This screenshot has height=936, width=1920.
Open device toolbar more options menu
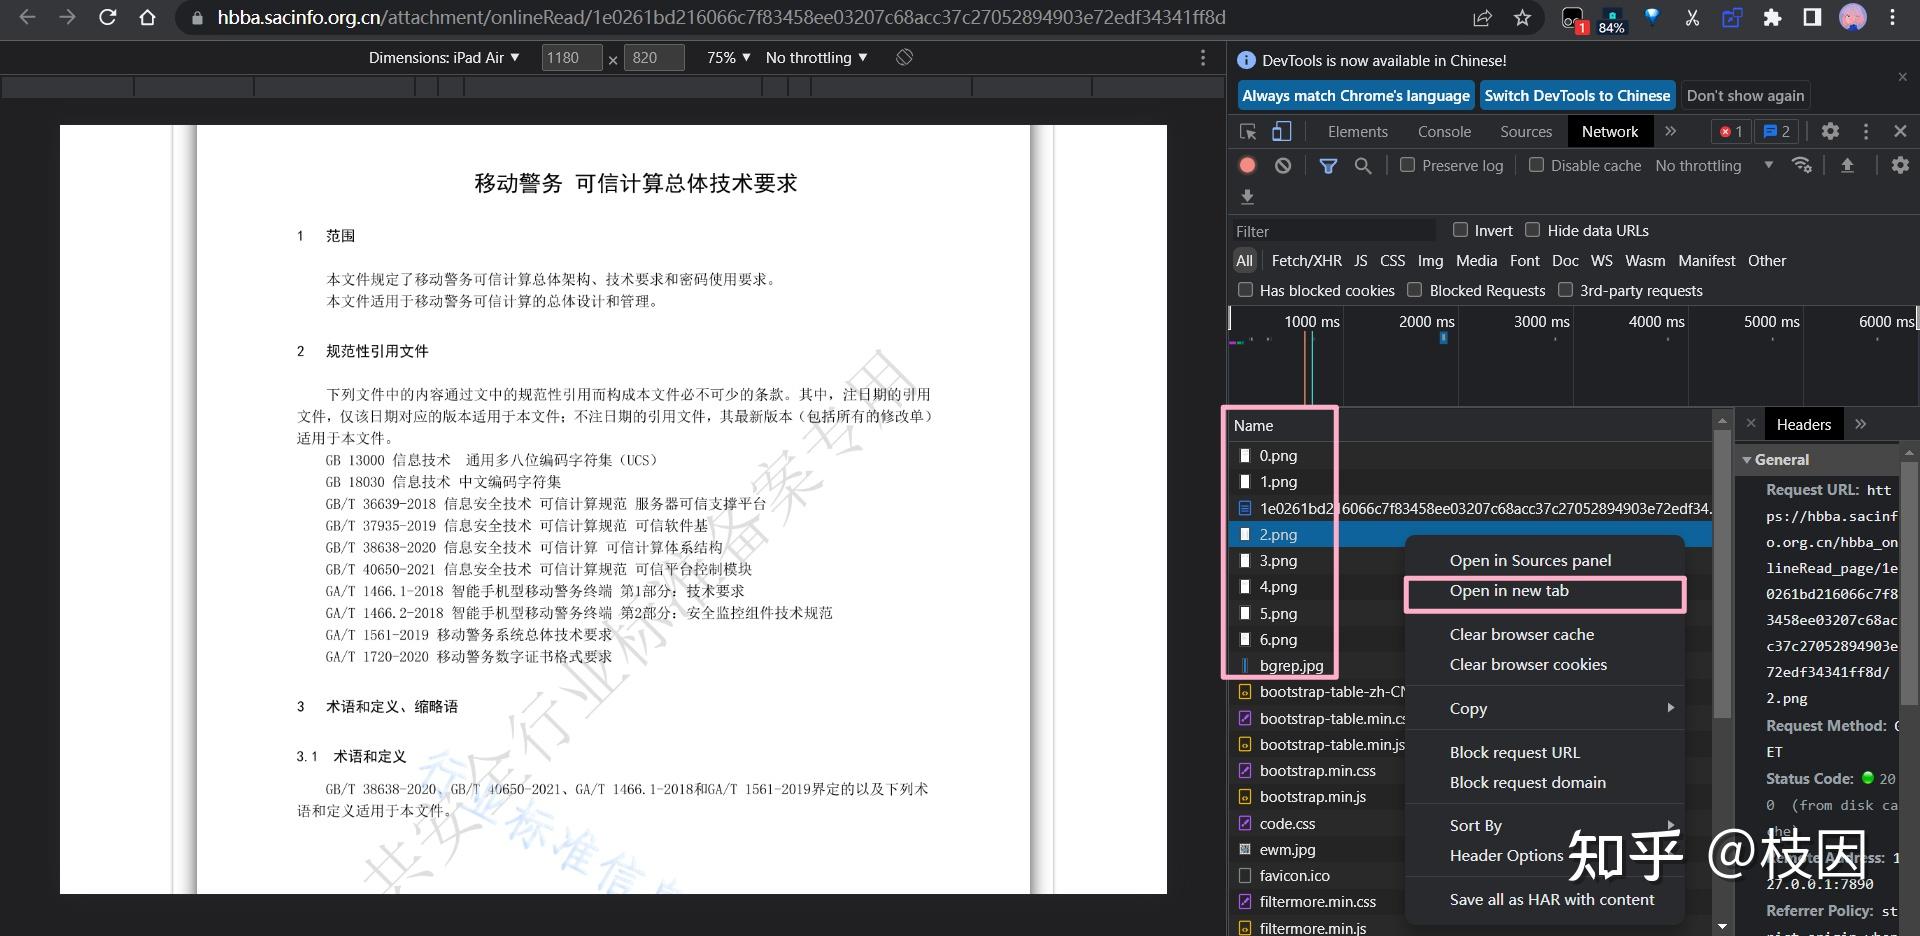point(1203,58)
